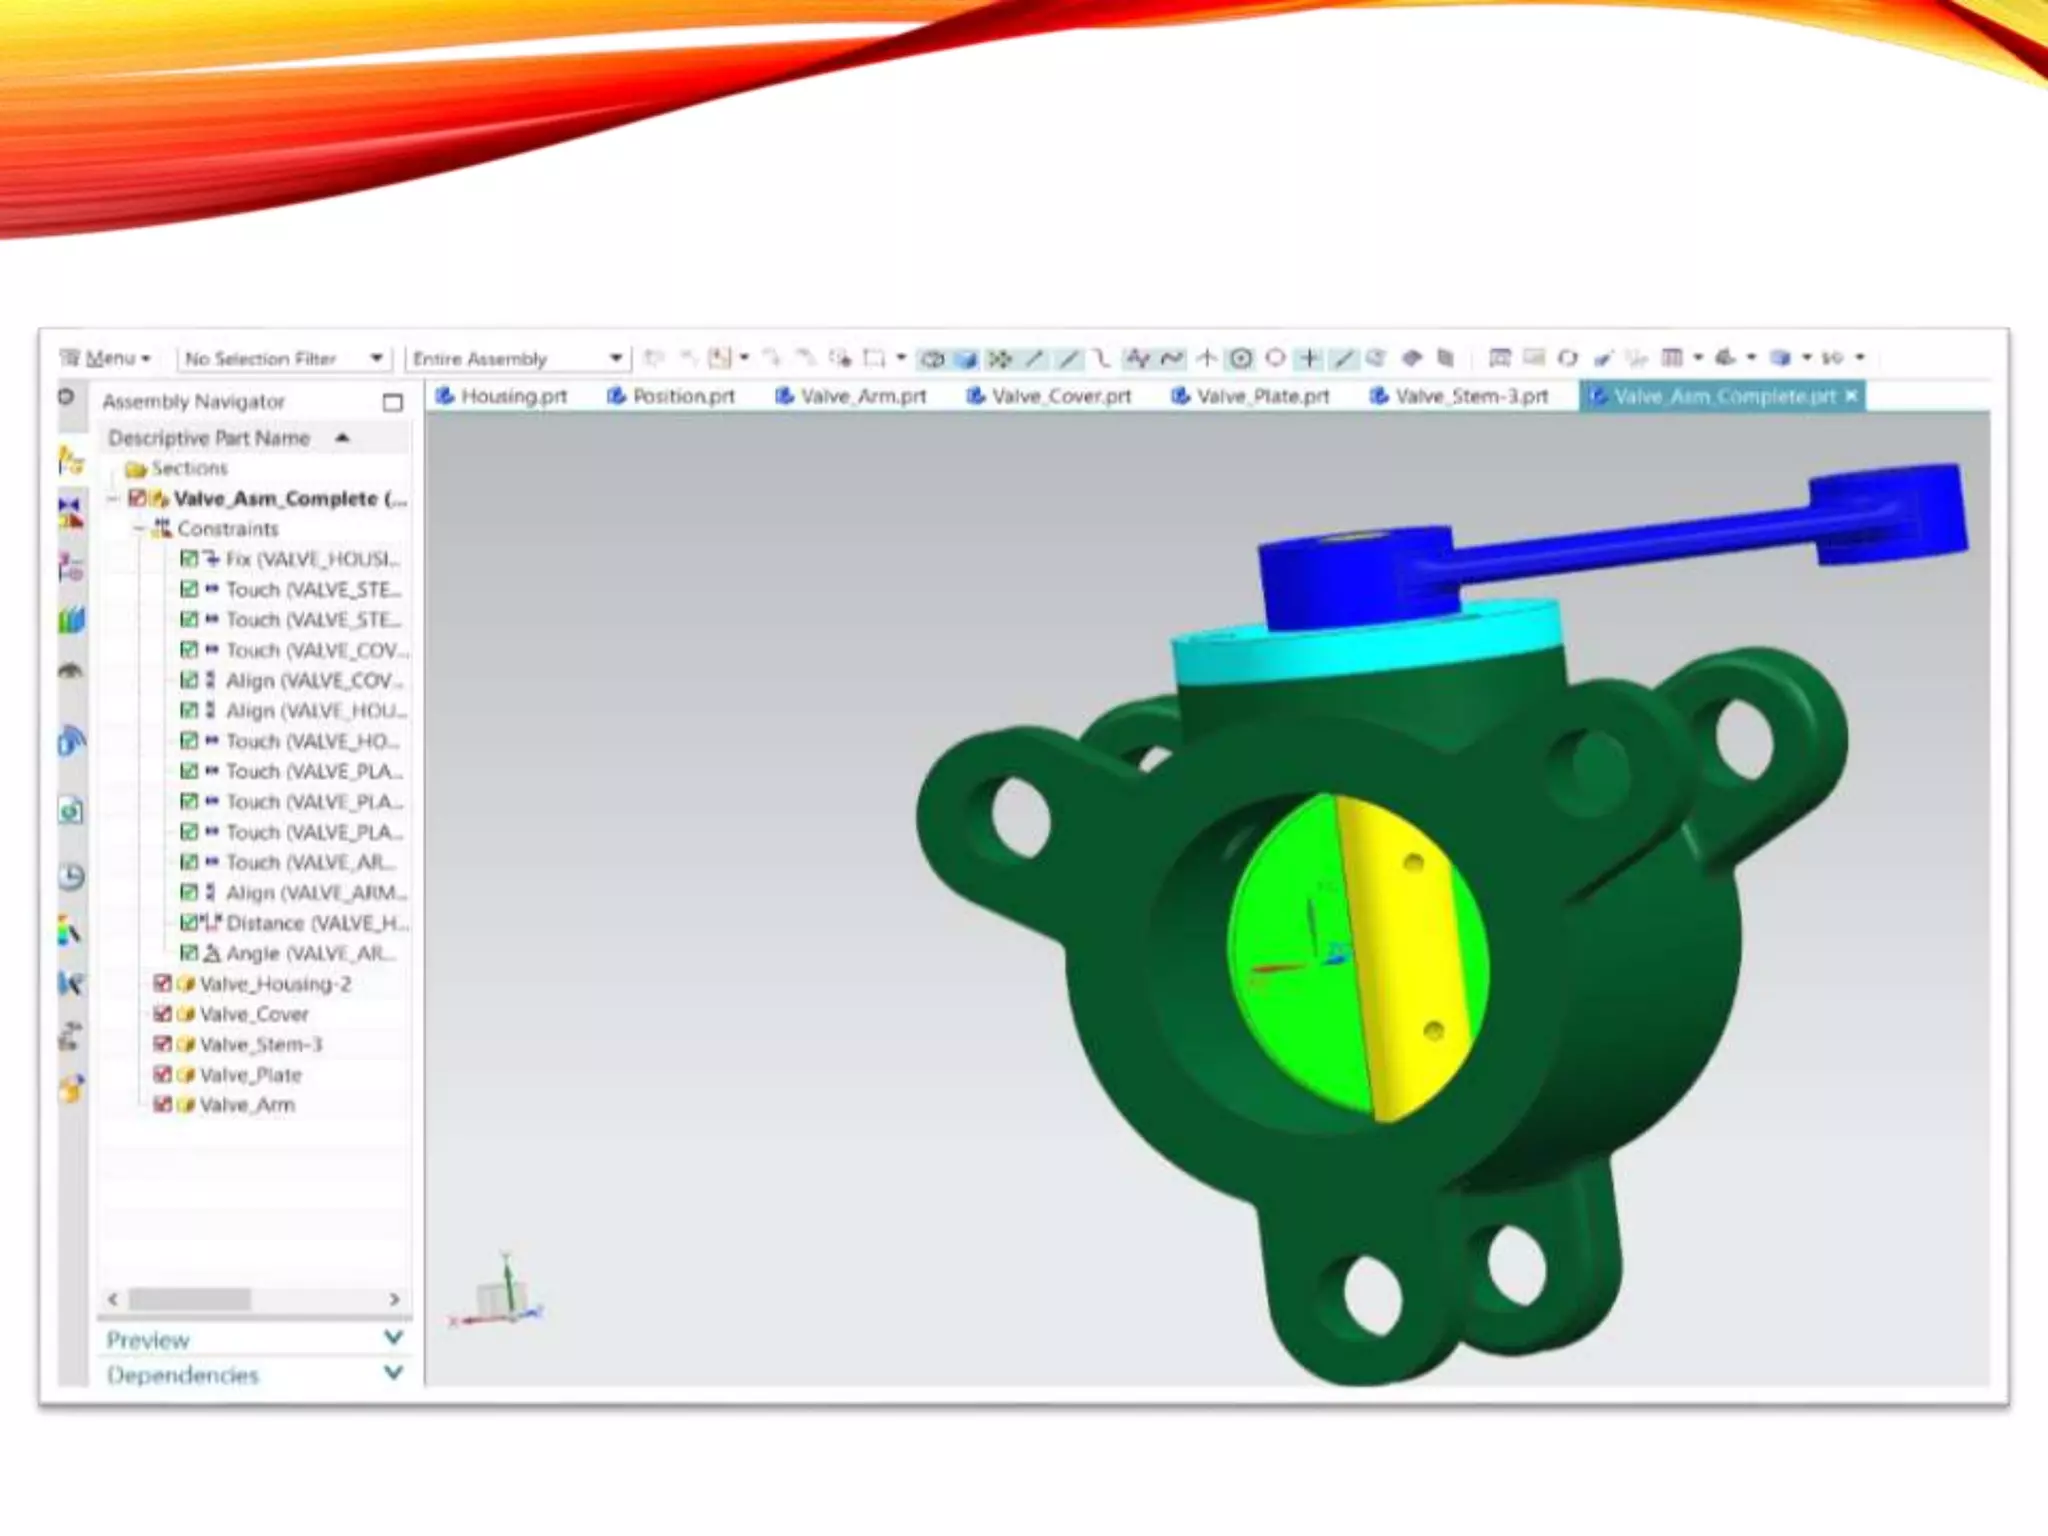The image size is (2048, 1536).
Task: Open the History clock icon in sidebar
Action: click(70, 877)
